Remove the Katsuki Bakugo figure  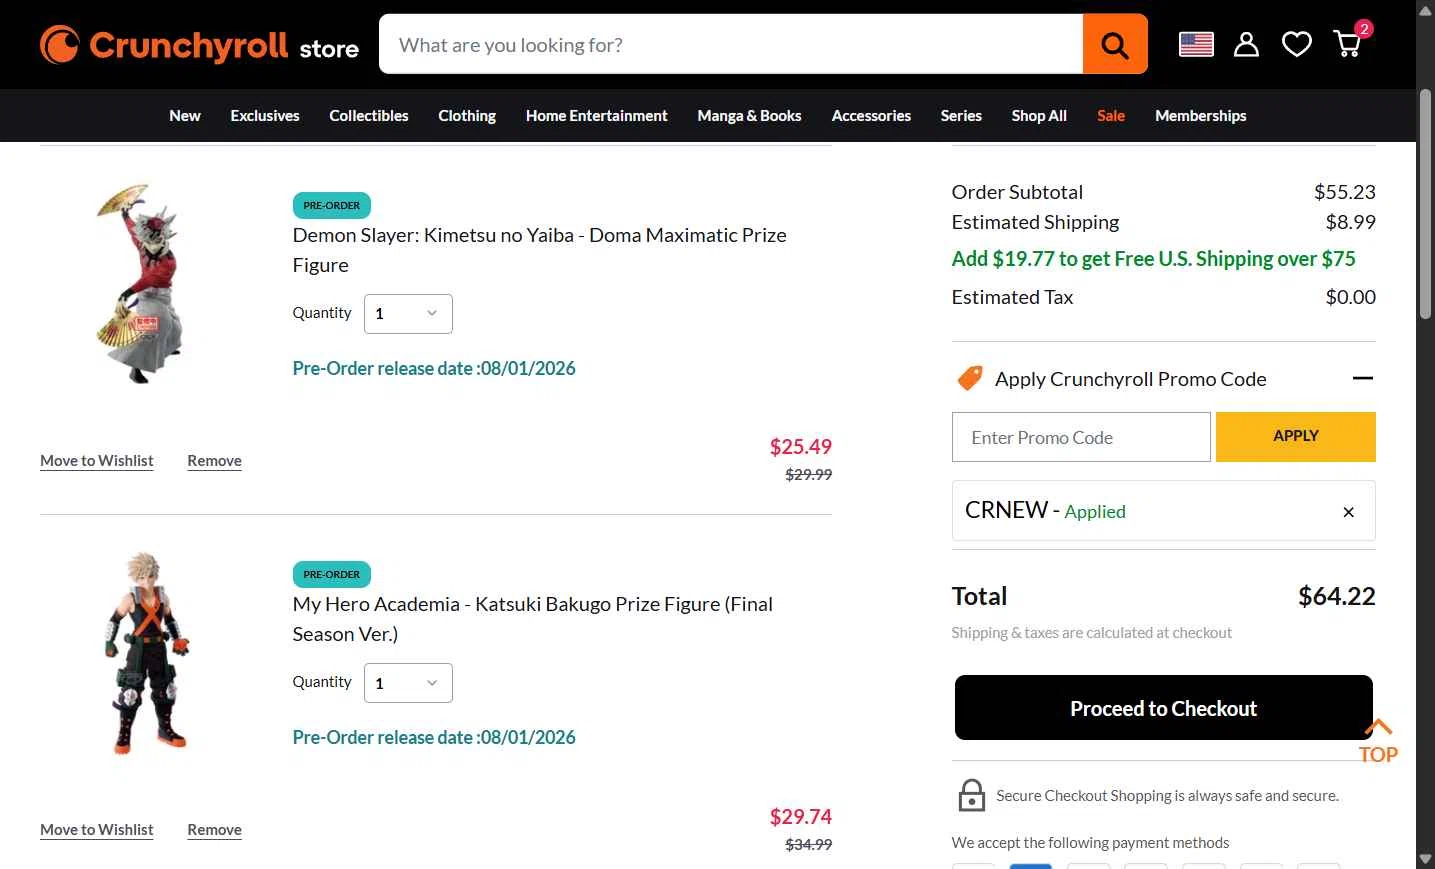[214, 830]
